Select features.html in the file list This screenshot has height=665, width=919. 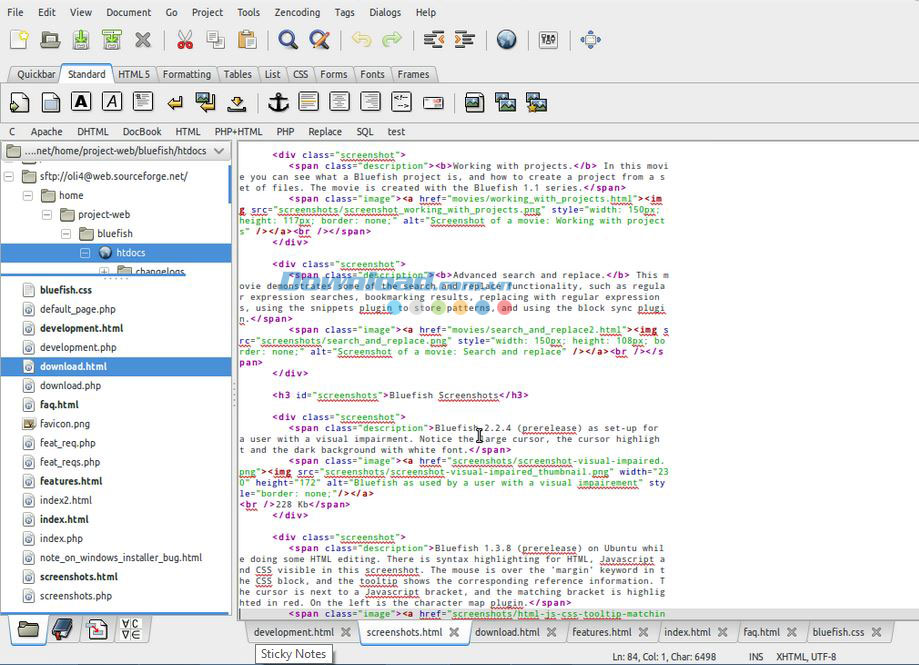[71, 481]
